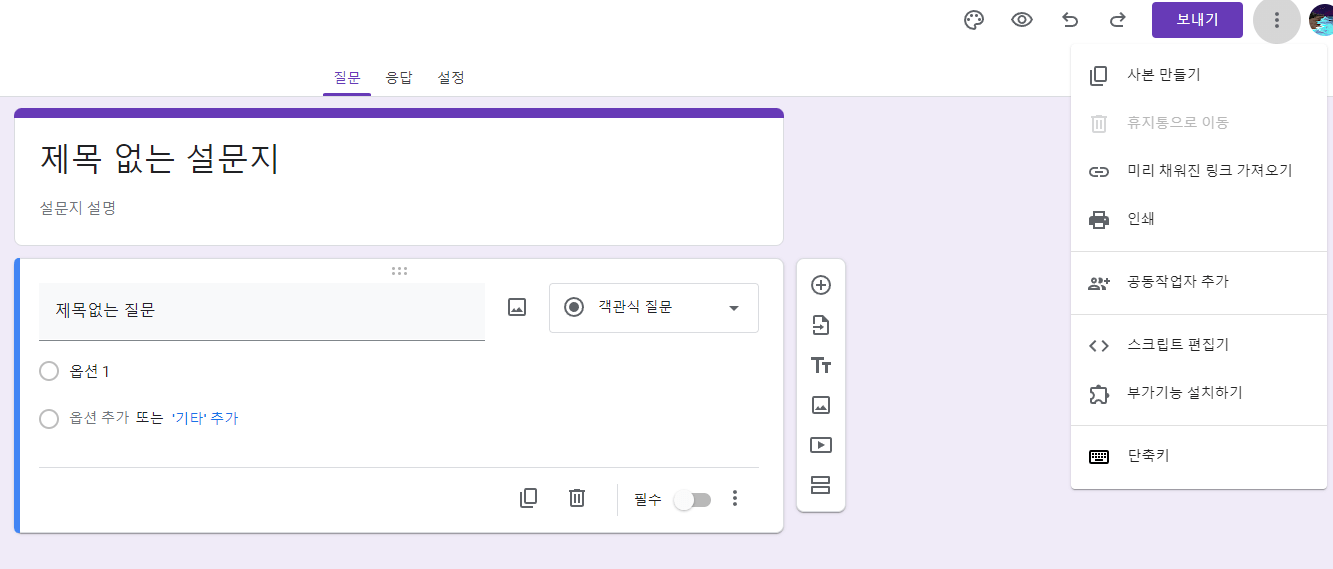Select 미리 채워진 링크 가져오기
This screenshot has height=569, width=1333.
pyautogui.click(x=1199, y=171)
